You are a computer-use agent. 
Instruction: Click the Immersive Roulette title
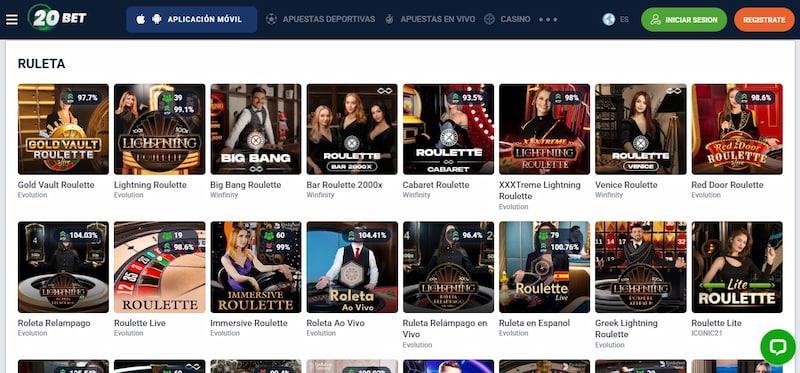(249, 323)
